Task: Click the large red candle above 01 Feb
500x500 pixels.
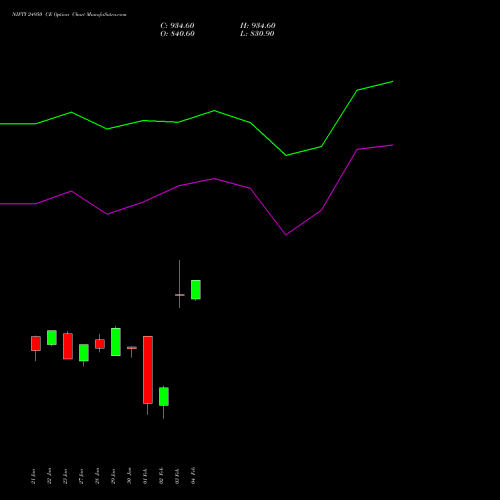Action: pos(148,370)
